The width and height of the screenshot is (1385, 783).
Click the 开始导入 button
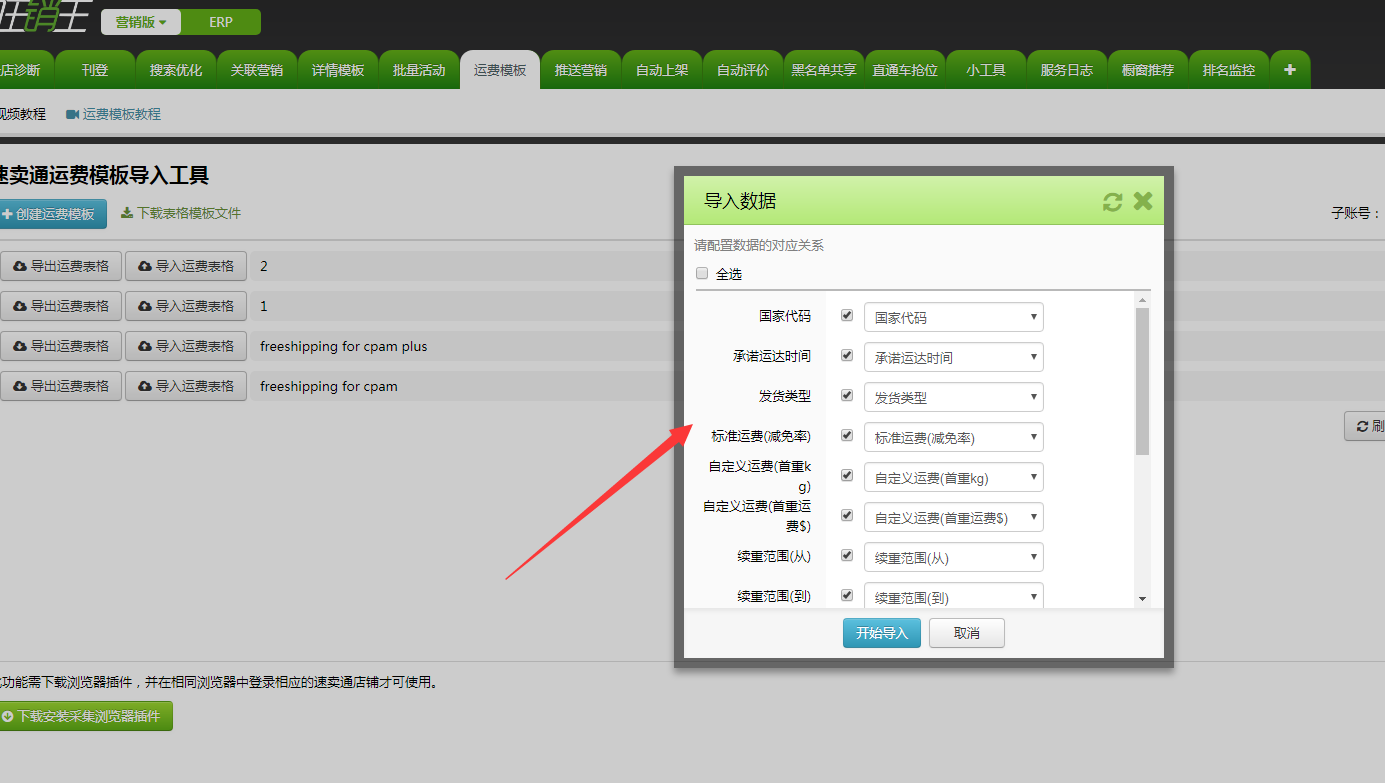[x=881, y=633]
